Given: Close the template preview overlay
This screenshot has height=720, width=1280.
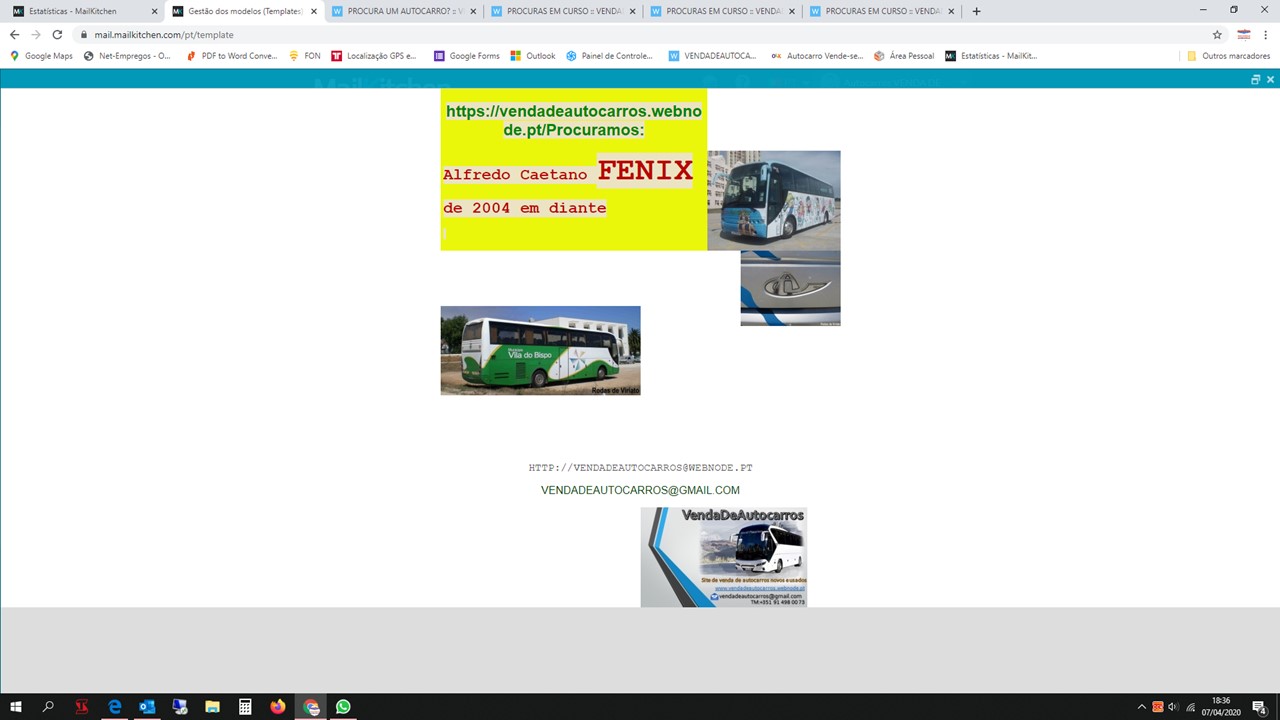Looking at the screenshot, I should (x=1270, y=80).
